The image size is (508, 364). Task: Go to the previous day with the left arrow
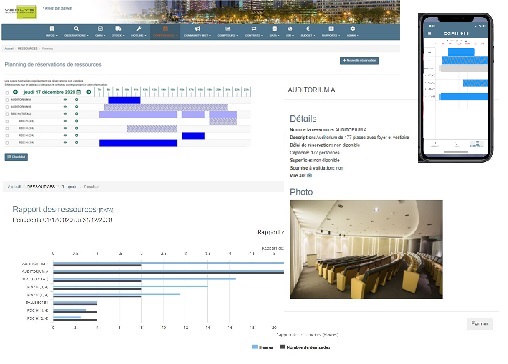[x=15, y=92]
